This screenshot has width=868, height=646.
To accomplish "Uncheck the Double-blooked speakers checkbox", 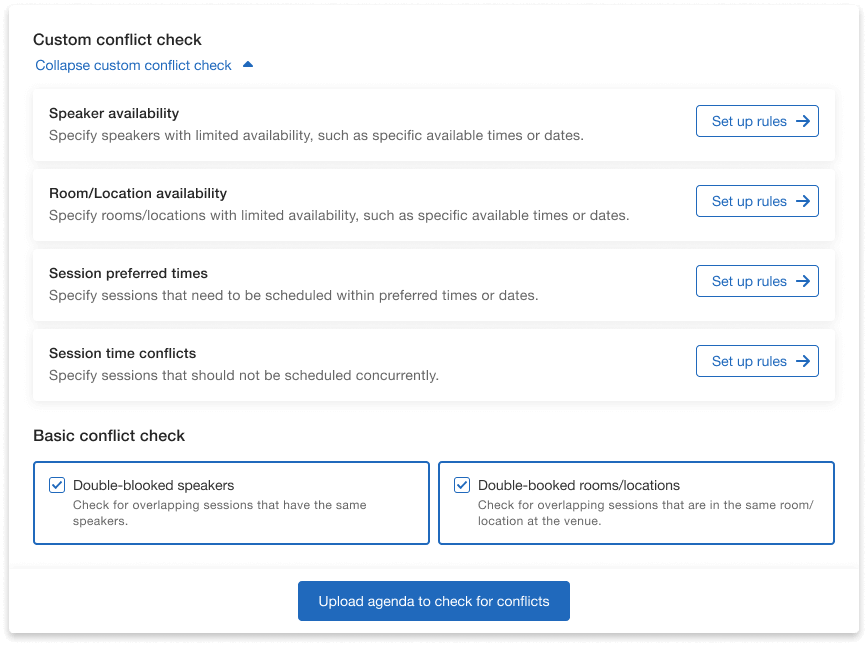I will [57, 485].
